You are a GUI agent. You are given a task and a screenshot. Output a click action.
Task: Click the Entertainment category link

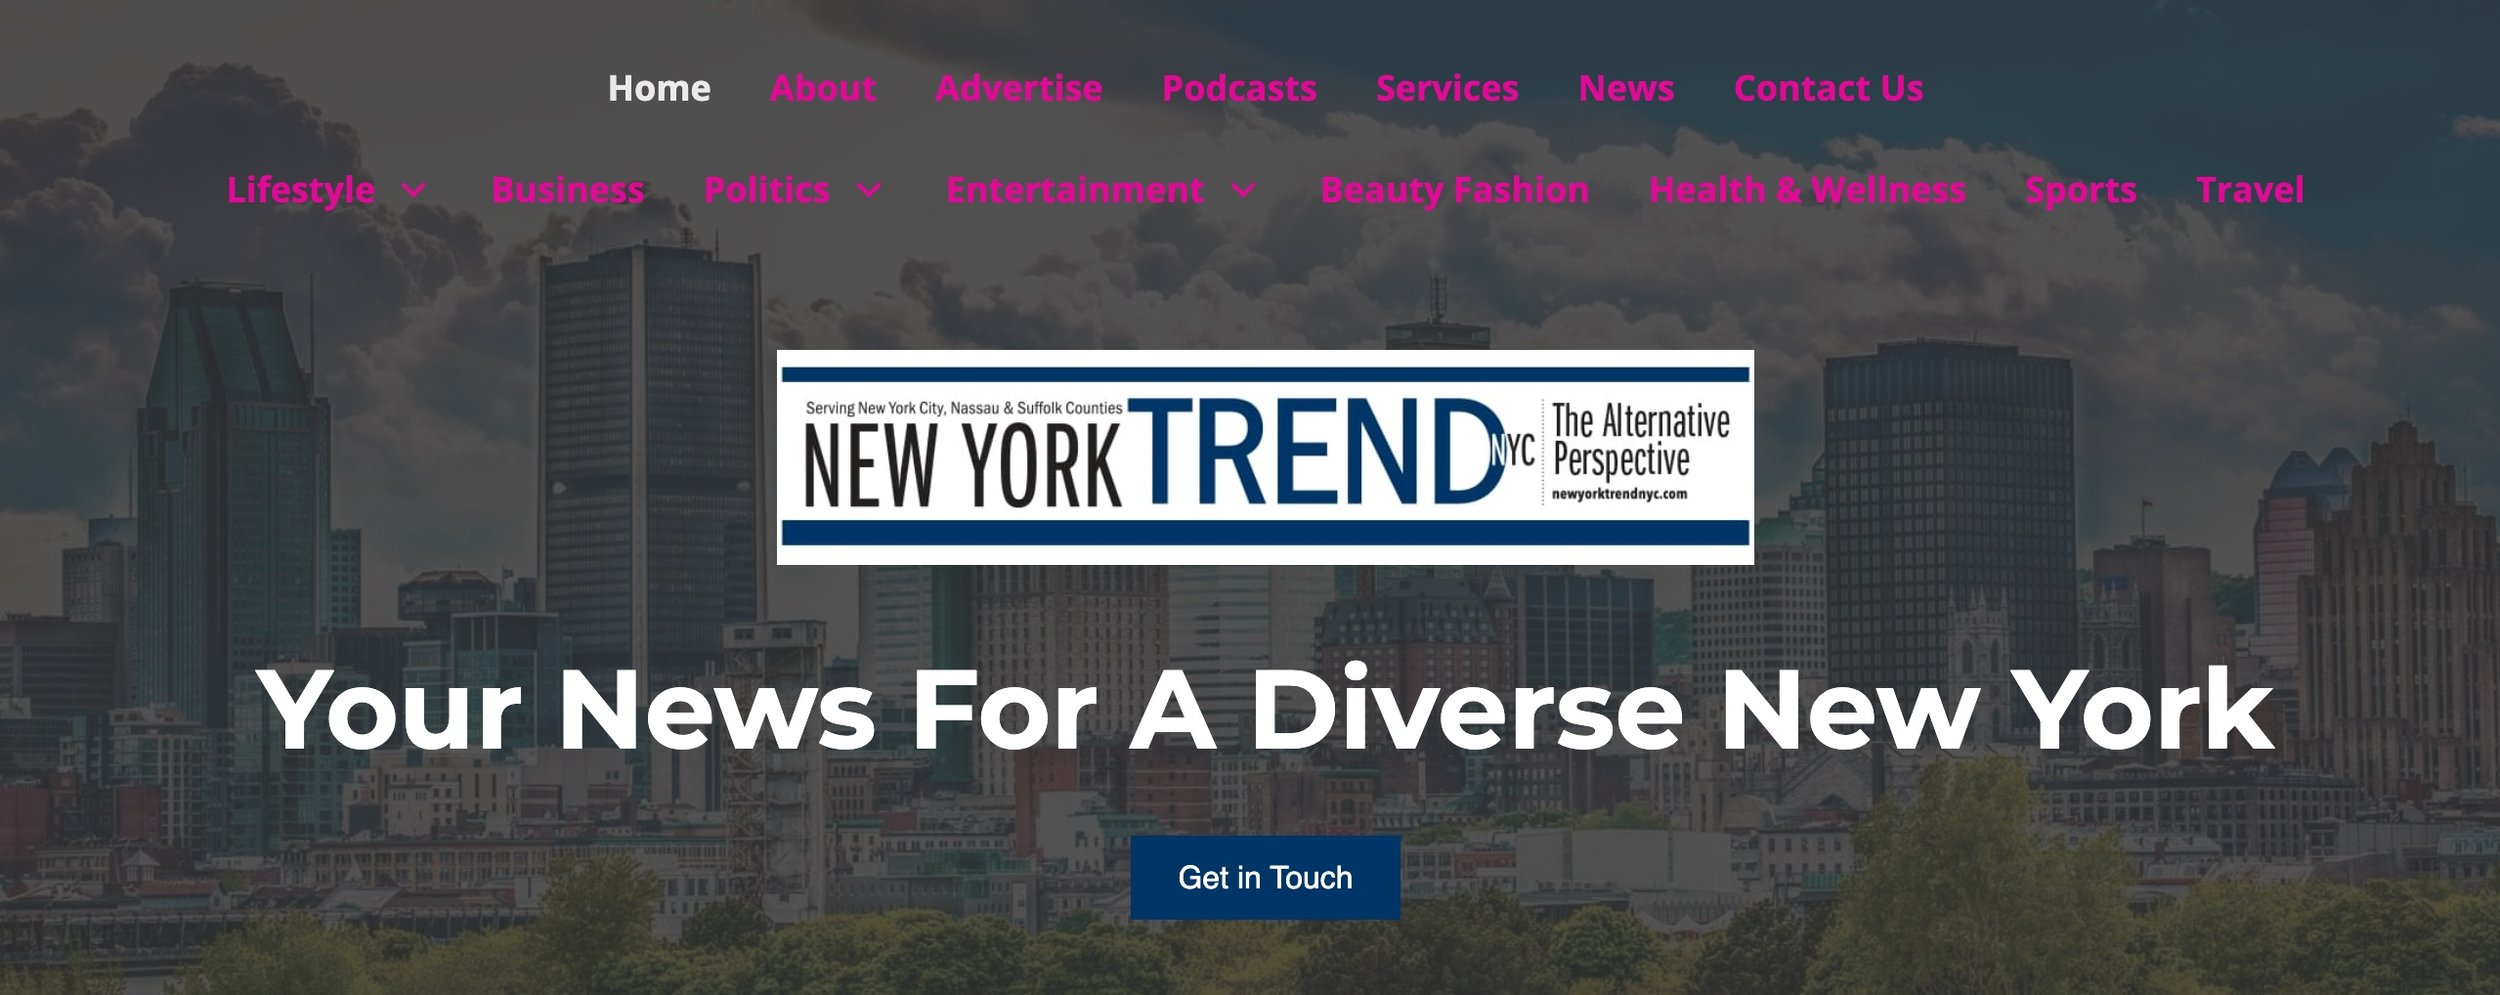pyautogui.click(x=1074, y=190)
